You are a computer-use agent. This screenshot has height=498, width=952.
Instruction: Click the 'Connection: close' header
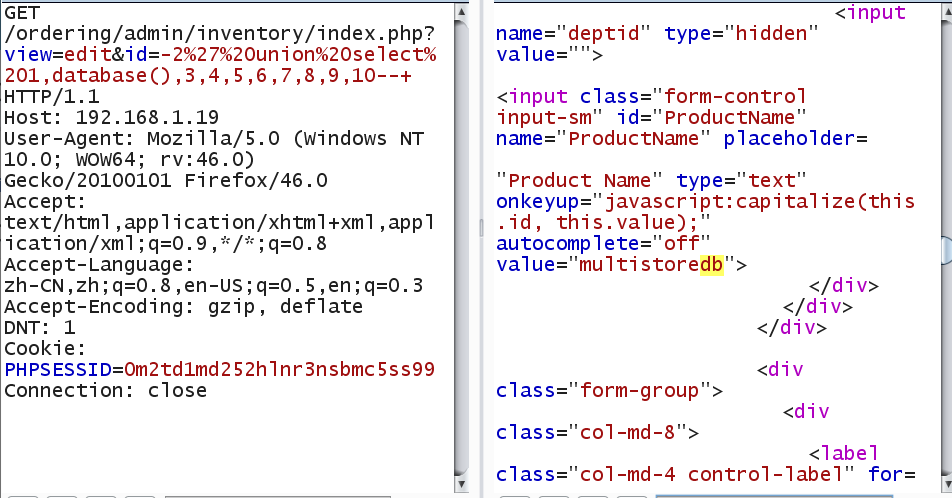pyautogui.click(x=106, y=390)
